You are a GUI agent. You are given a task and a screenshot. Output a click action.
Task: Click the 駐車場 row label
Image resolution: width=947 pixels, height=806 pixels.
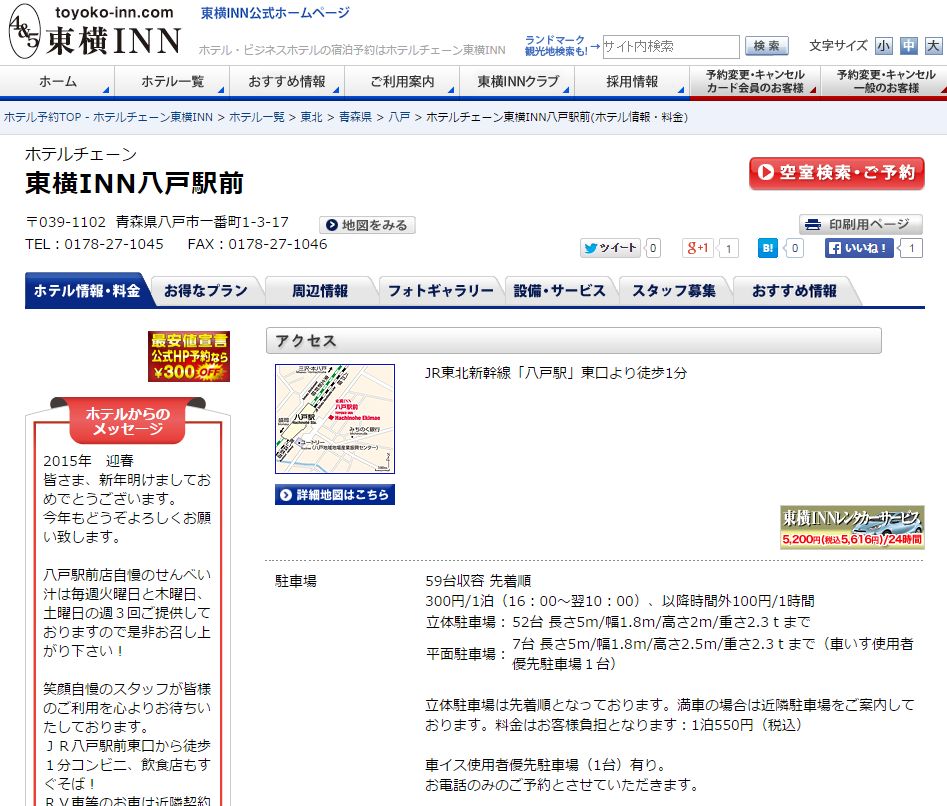pyautogui.click(x=296, y=581)
